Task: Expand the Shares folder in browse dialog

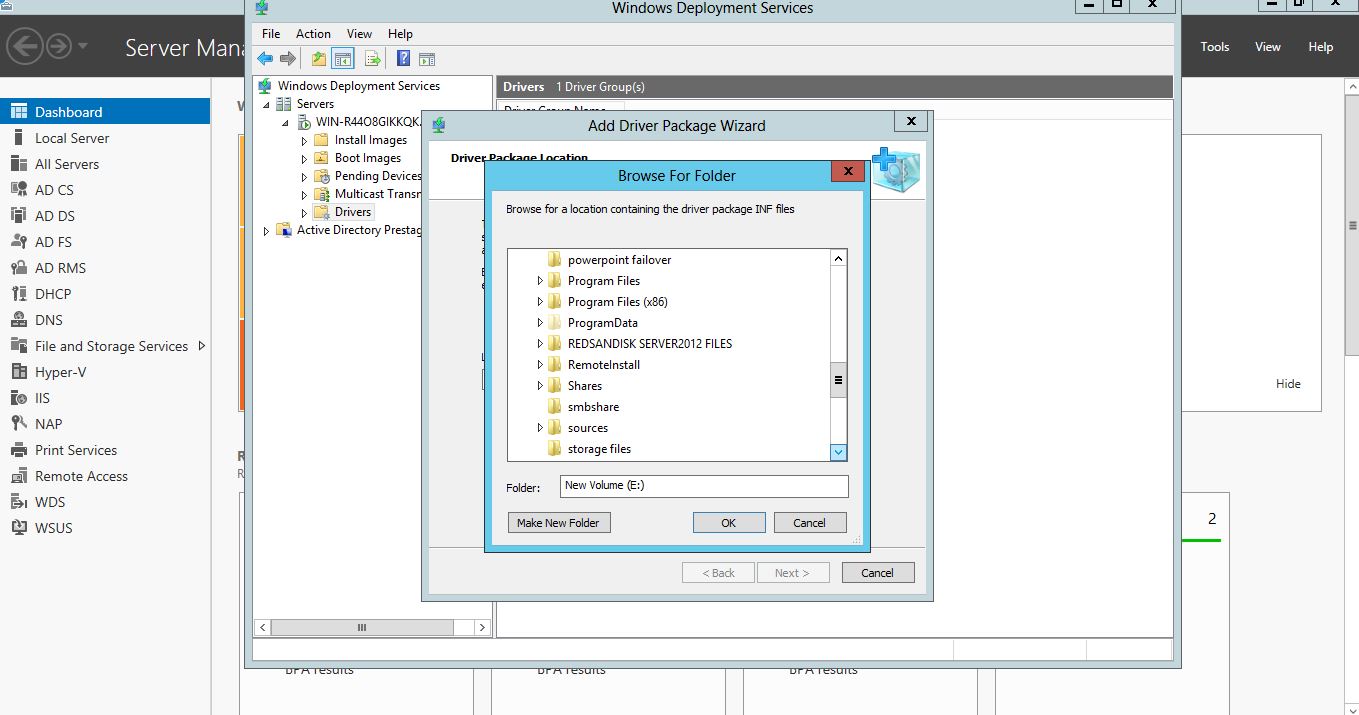Action: tap(541, 386)
